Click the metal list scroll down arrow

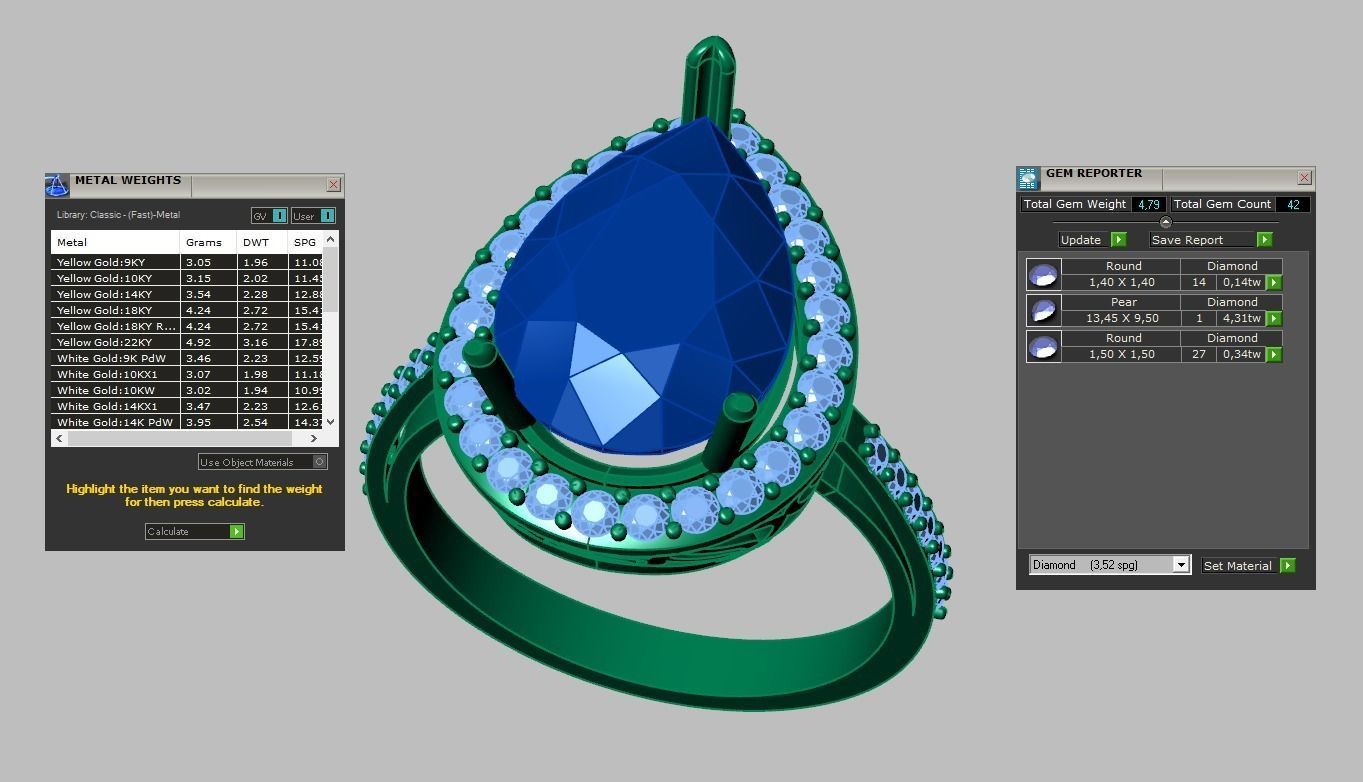point(331,423)
